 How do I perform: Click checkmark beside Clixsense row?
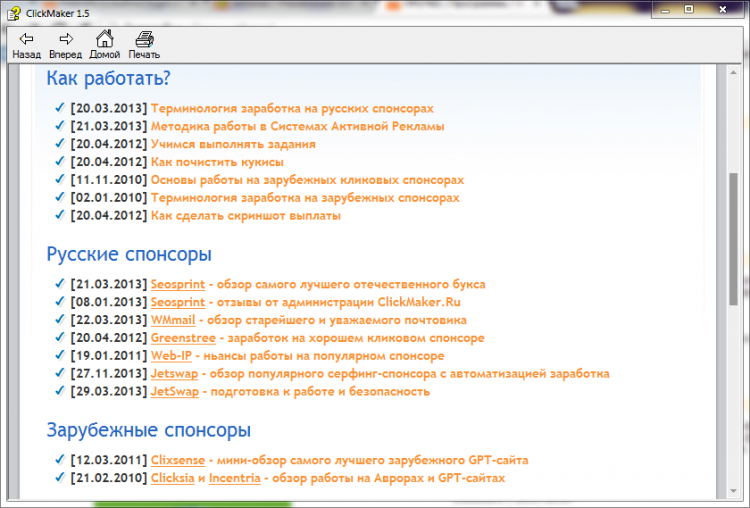pyautogui.click(x=60, y=459)
